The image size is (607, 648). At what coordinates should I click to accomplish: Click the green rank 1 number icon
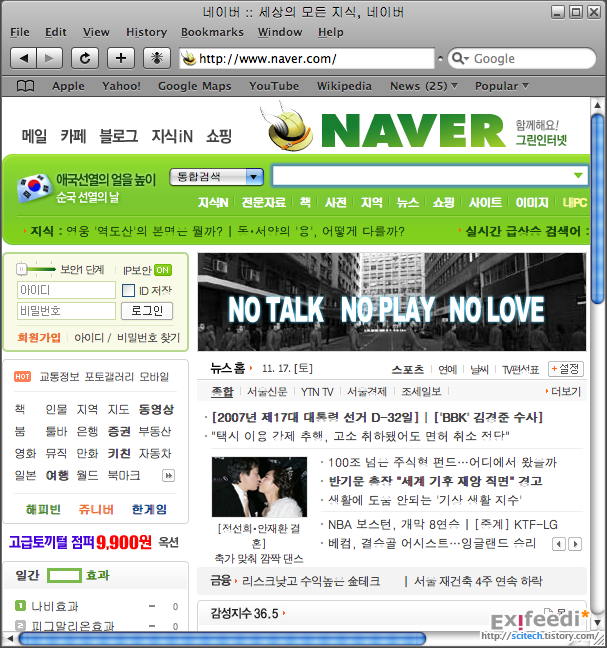pyautogui.click(x=20, y=605)
